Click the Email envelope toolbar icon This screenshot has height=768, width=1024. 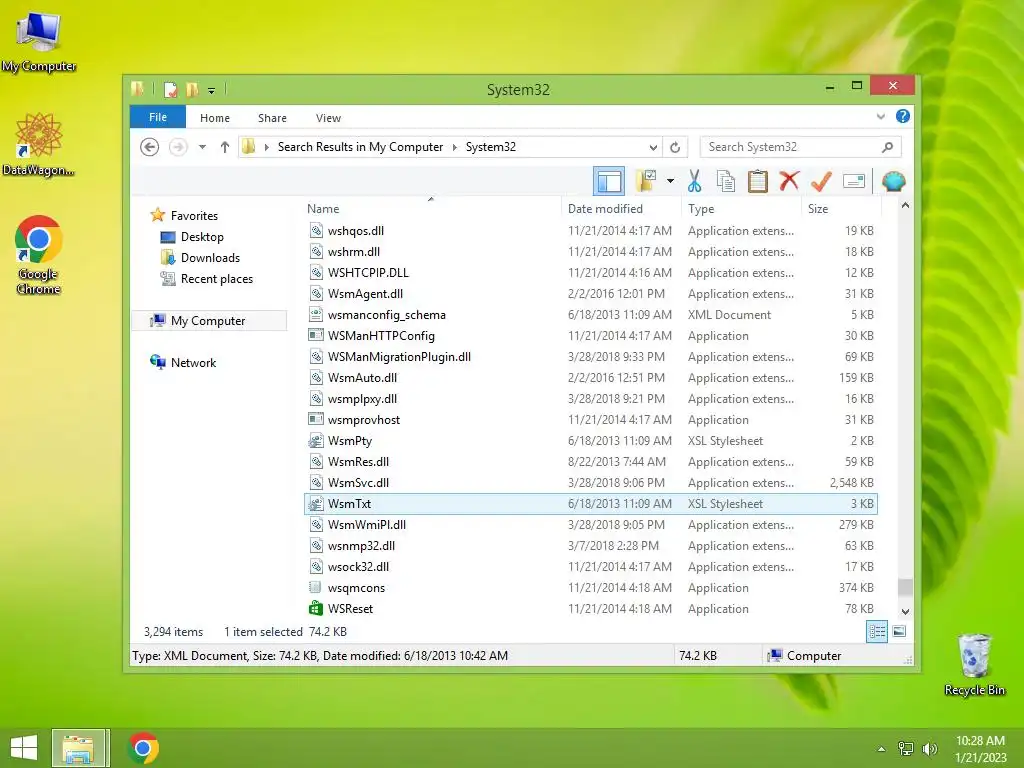[854, 181]
